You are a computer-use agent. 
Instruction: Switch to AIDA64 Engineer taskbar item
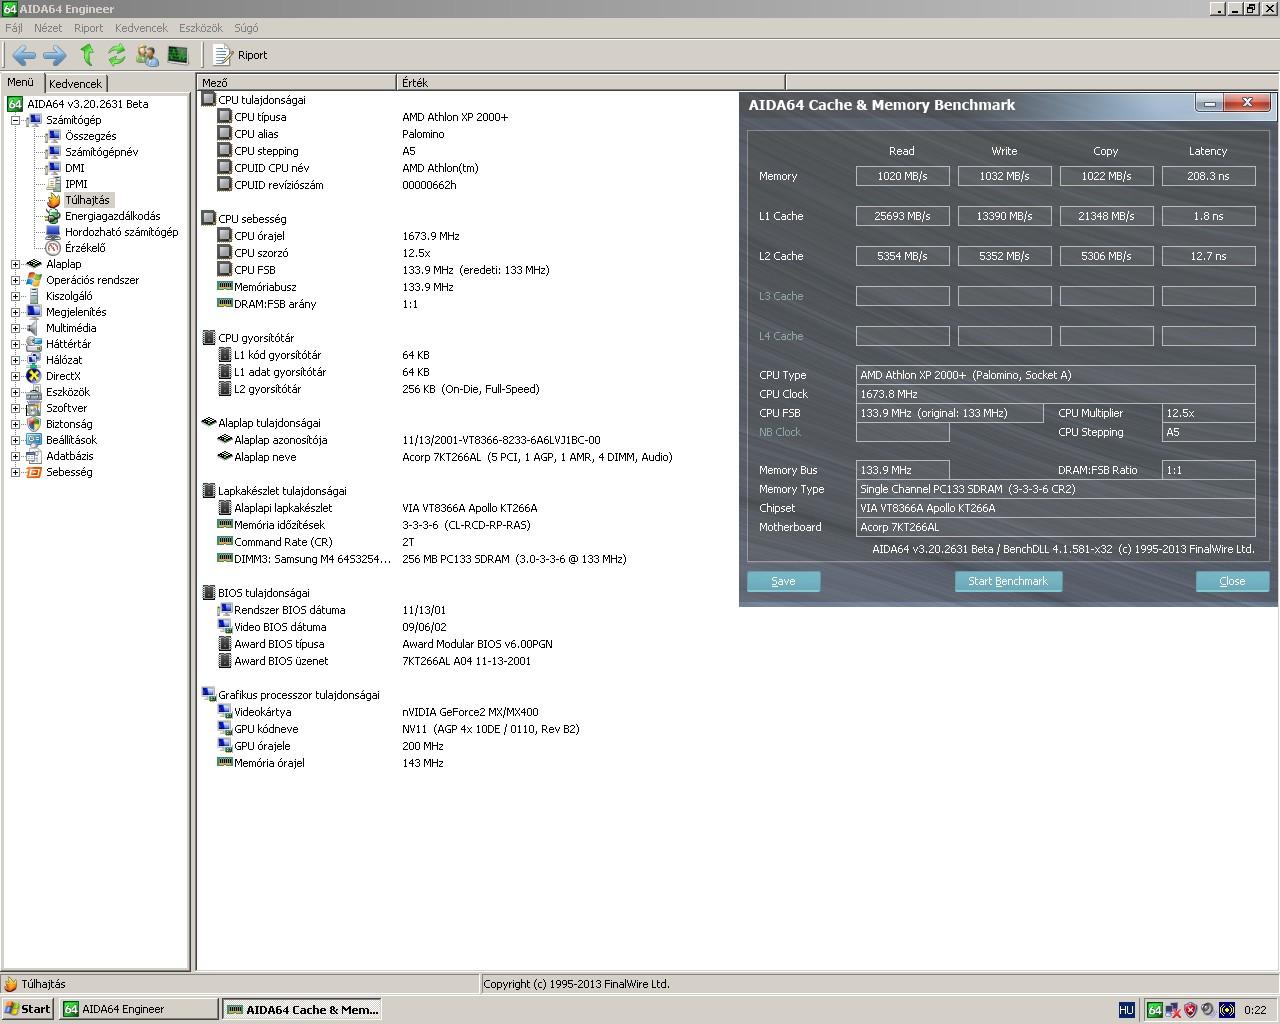139,1009
